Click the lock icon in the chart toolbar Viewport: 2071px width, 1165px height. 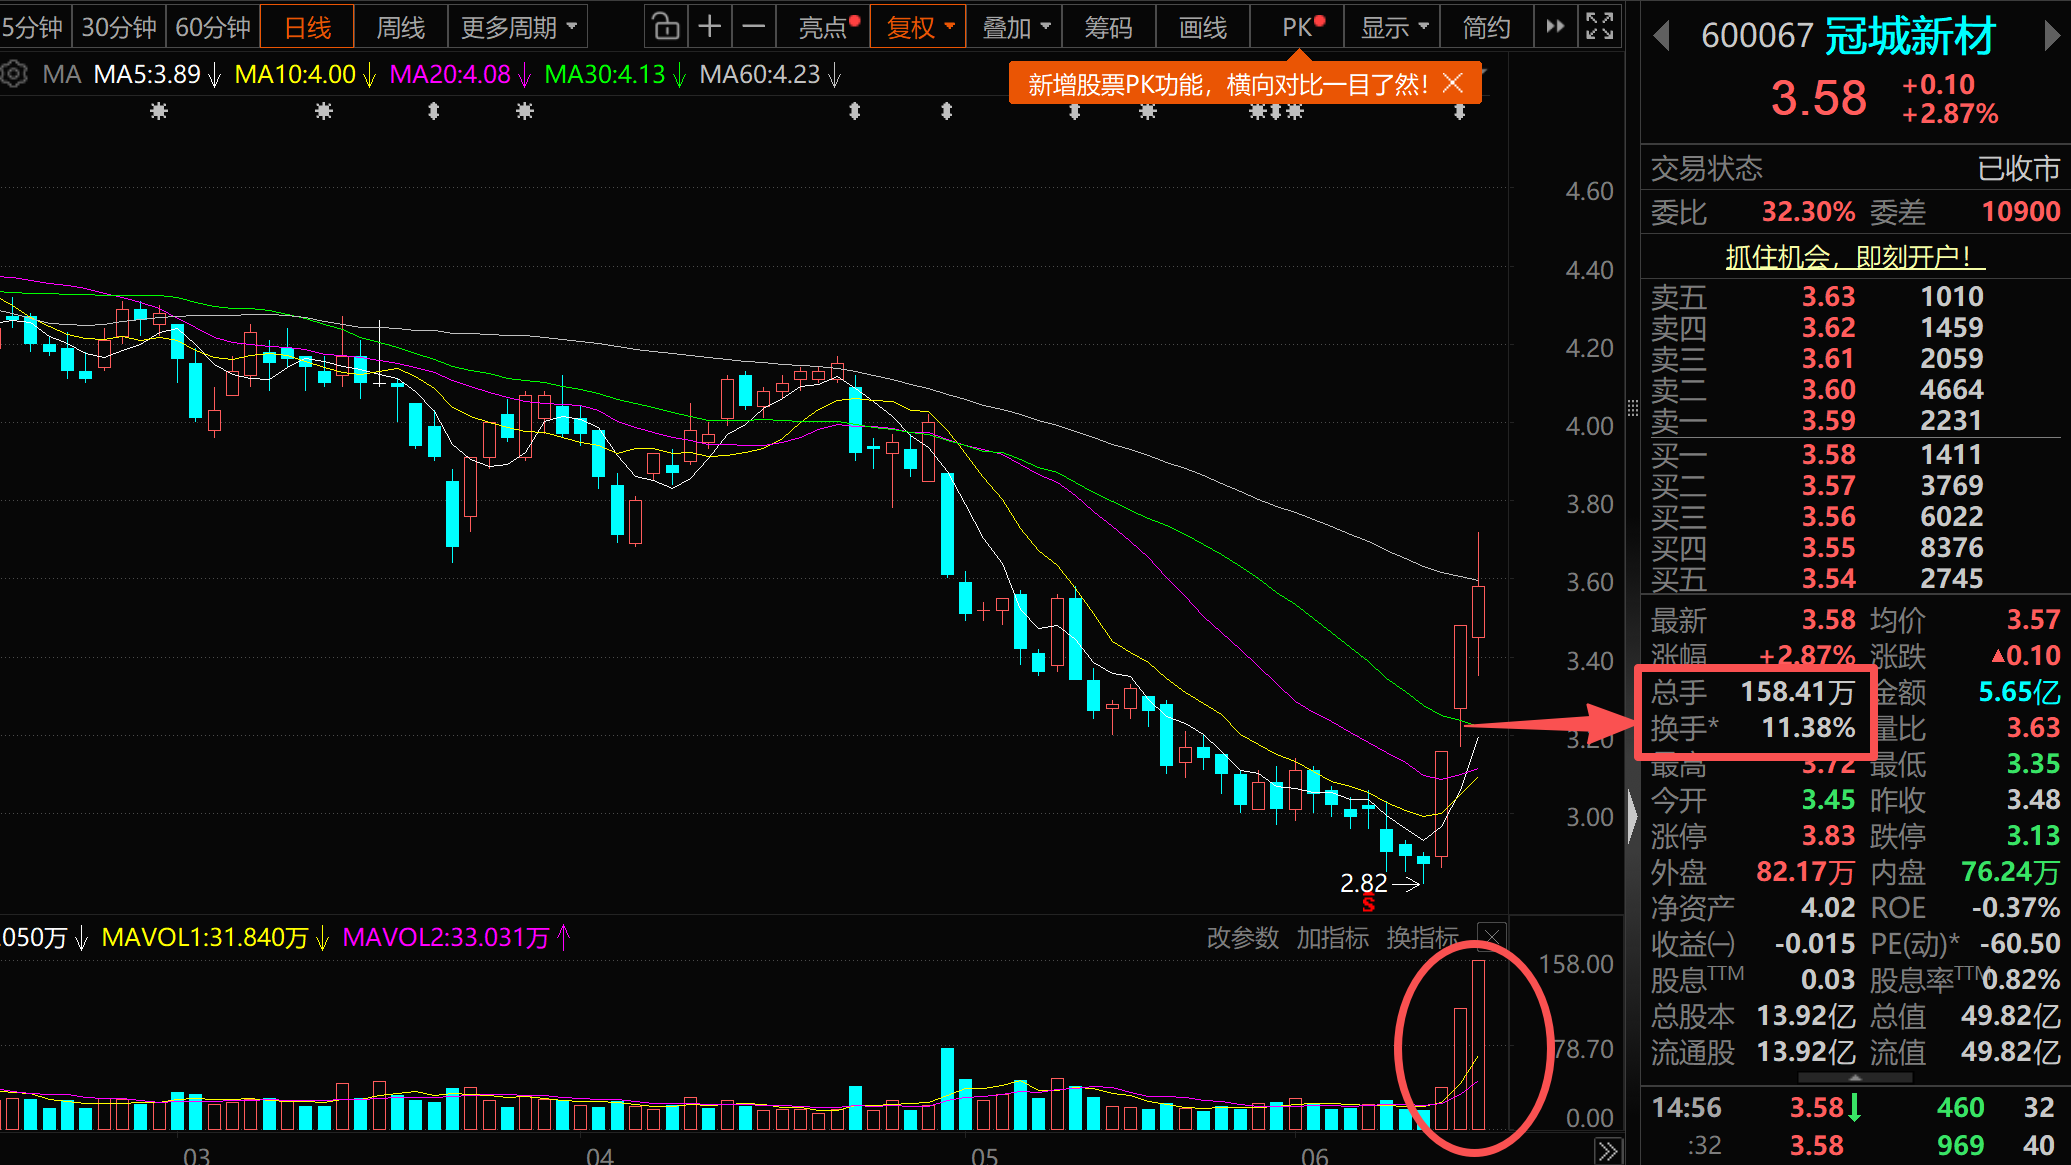665,27
